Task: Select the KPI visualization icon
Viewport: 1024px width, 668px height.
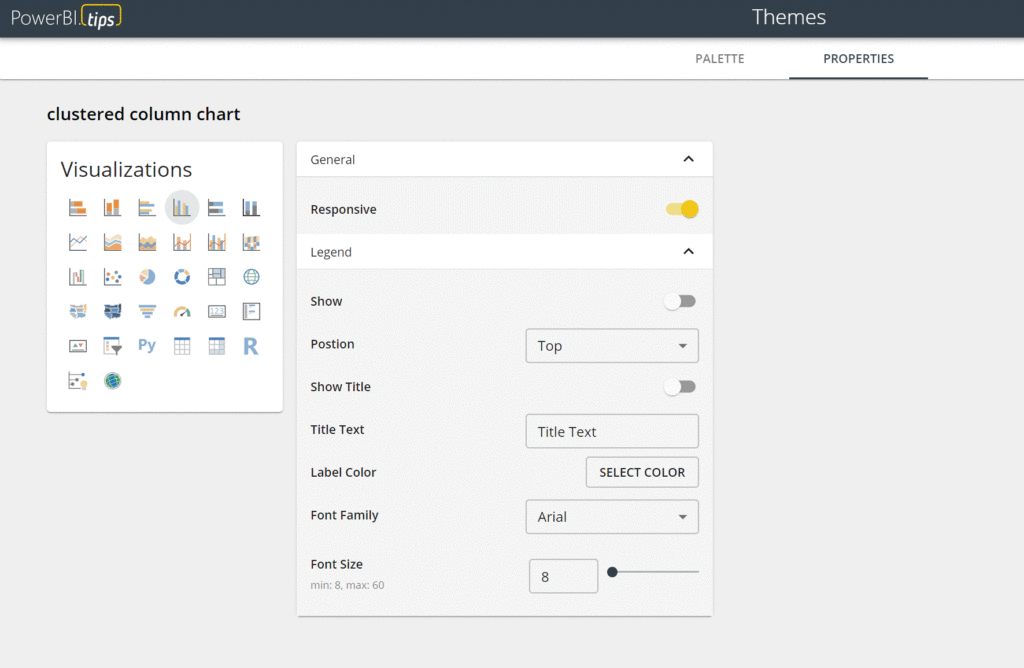Action: coord(78,346)
